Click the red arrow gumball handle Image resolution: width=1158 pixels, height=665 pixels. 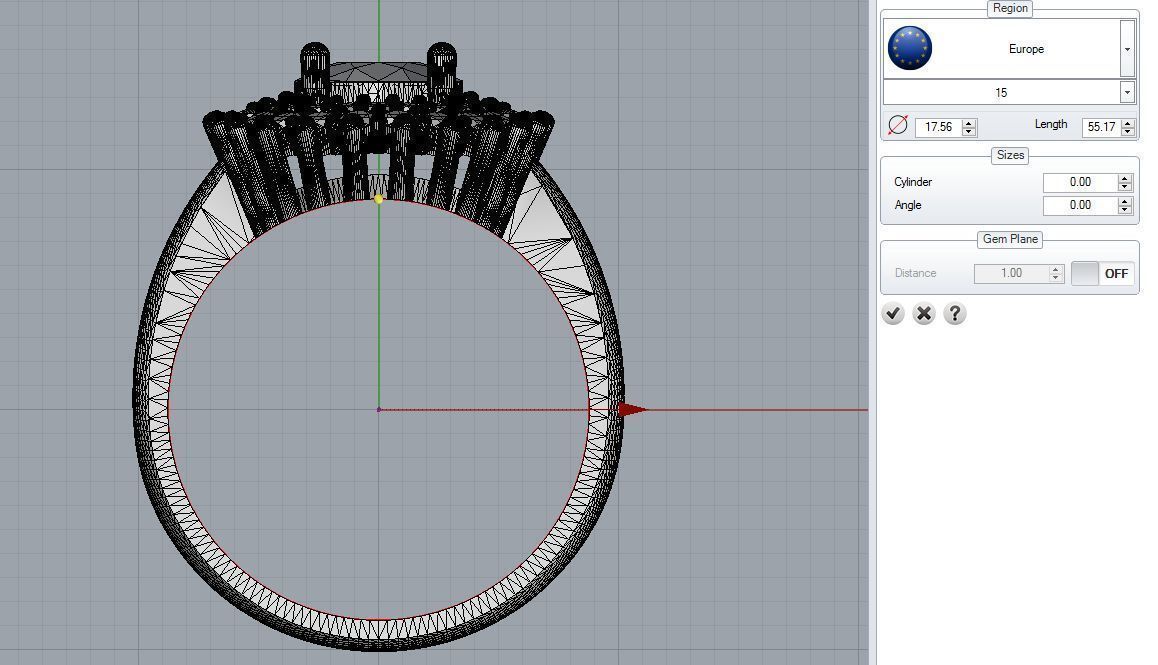[x=632, y=409]
